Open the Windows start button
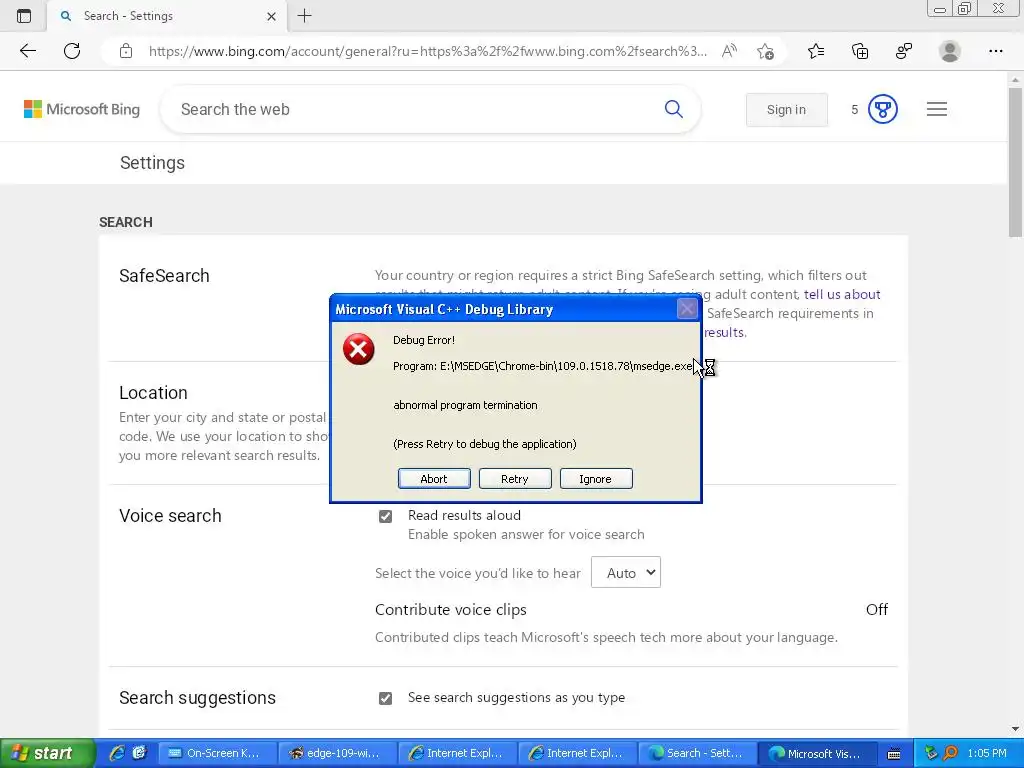Image resolution: width=1024 pixels, height=768 pixels. pyautogui.click(x=47, y=753)
